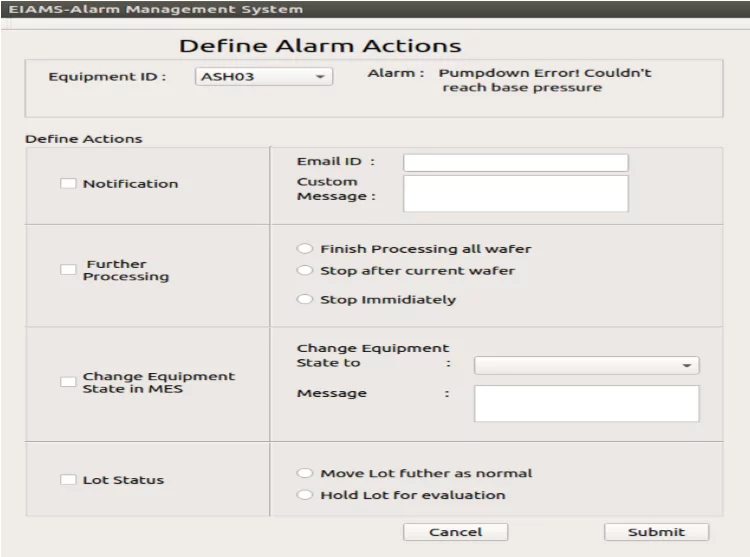Click the Cancel button
The width and height of the screenshot is (750, 557).
point(455,532)
